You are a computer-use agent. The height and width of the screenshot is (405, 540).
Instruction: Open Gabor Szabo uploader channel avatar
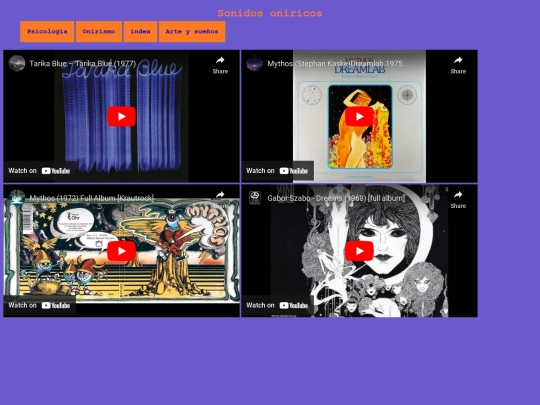click(x=255, y=198)
